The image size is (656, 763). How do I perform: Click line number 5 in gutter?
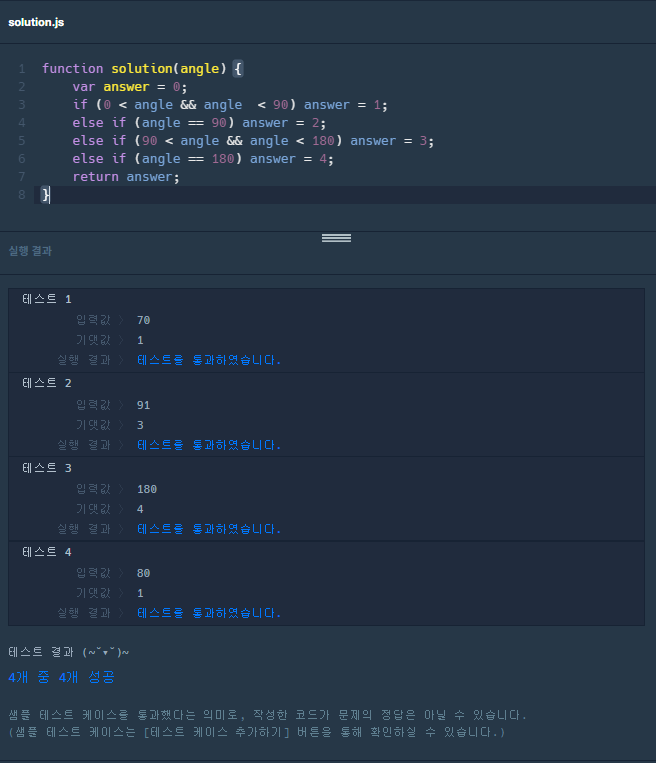pos(22,141)
